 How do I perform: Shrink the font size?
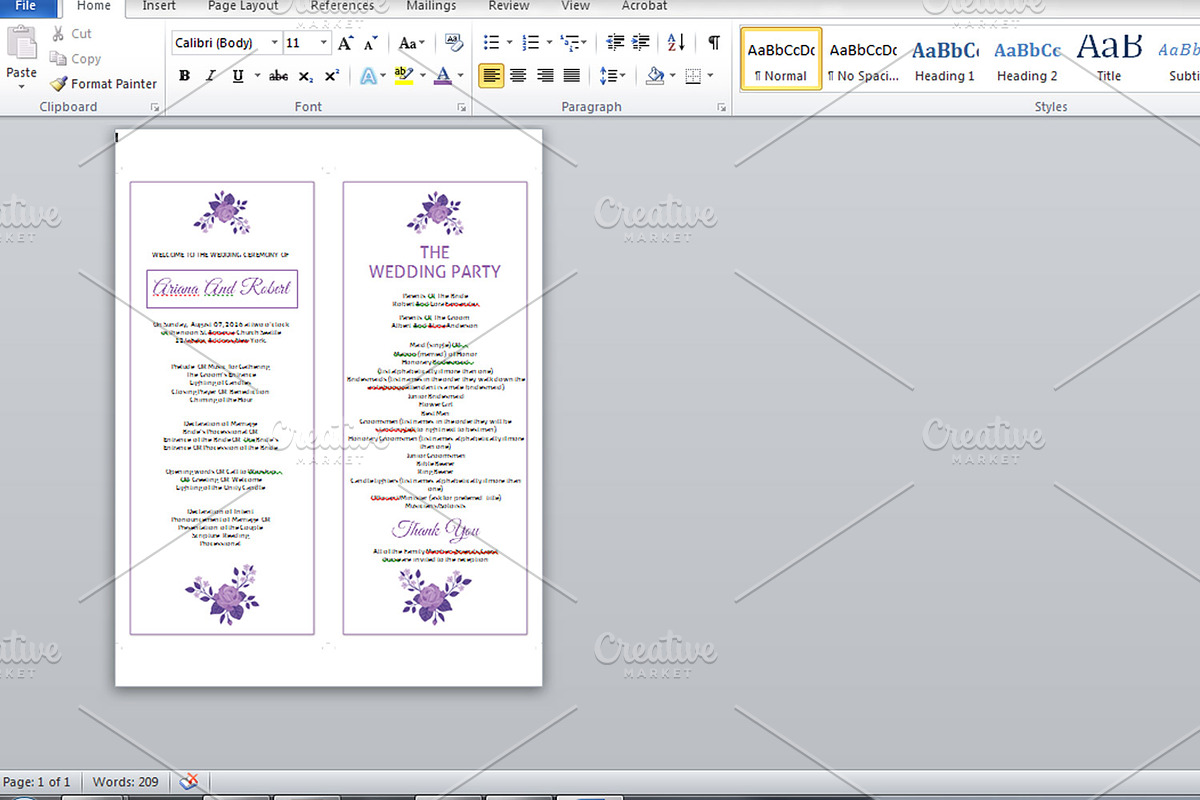coord(371,43)
